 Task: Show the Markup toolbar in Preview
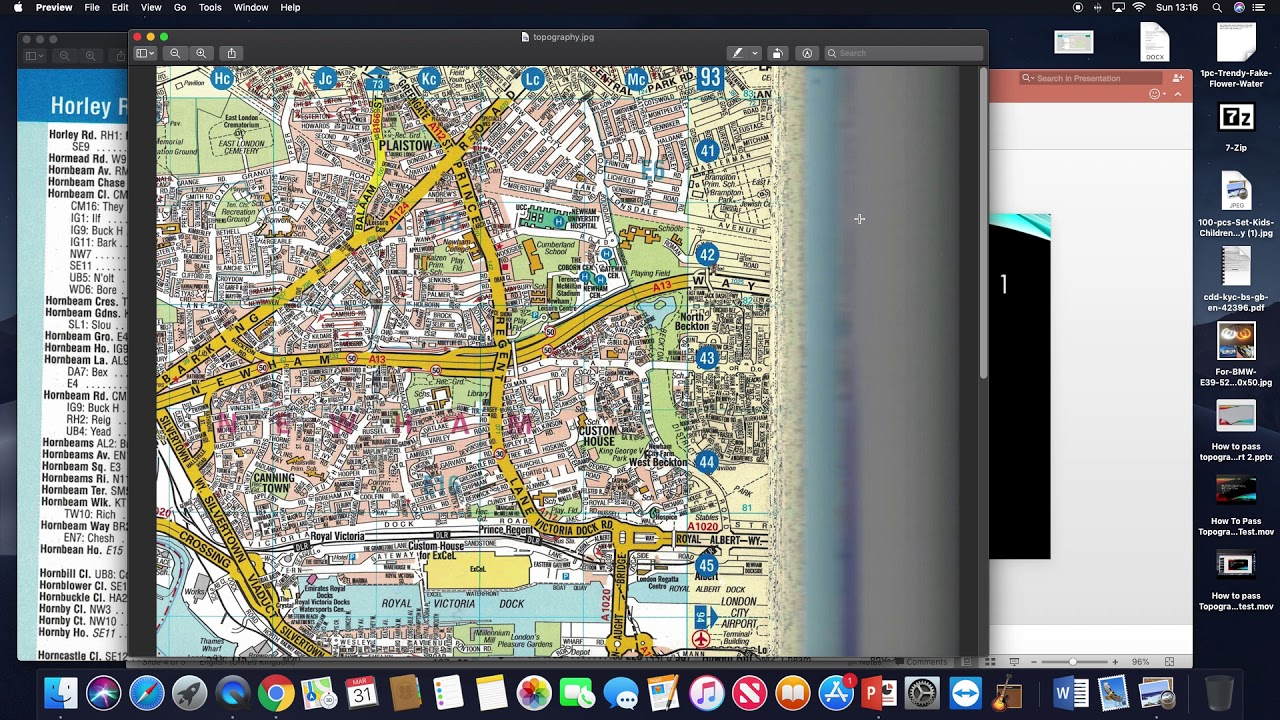coord(807,53)
